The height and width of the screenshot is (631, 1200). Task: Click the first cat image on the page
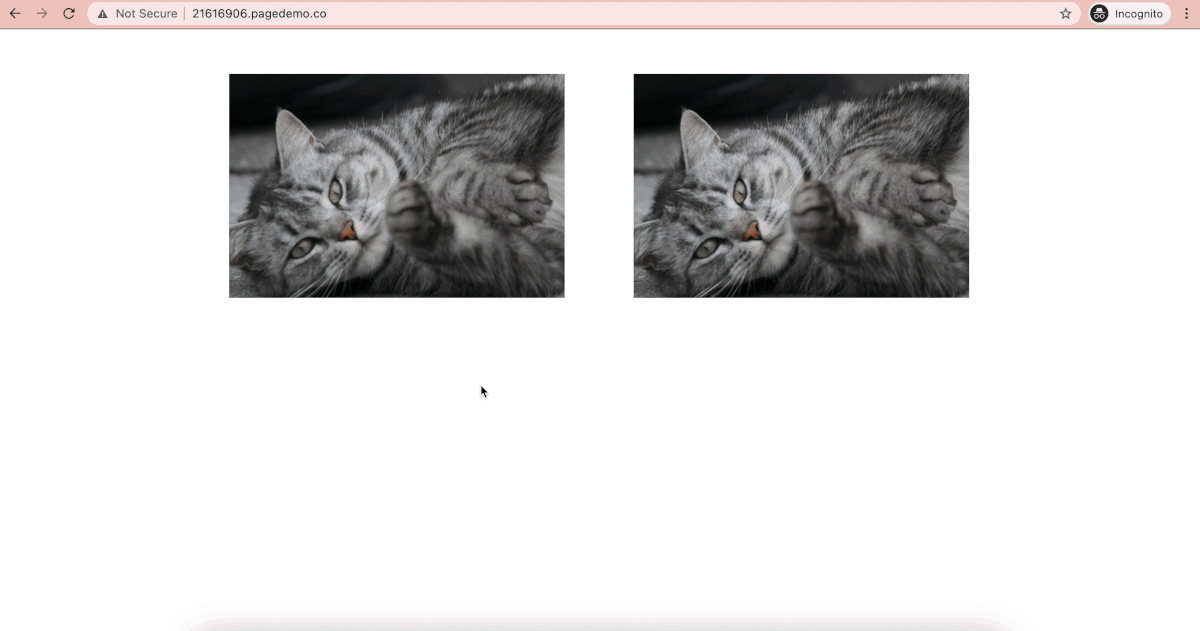(x=396, y=185)
